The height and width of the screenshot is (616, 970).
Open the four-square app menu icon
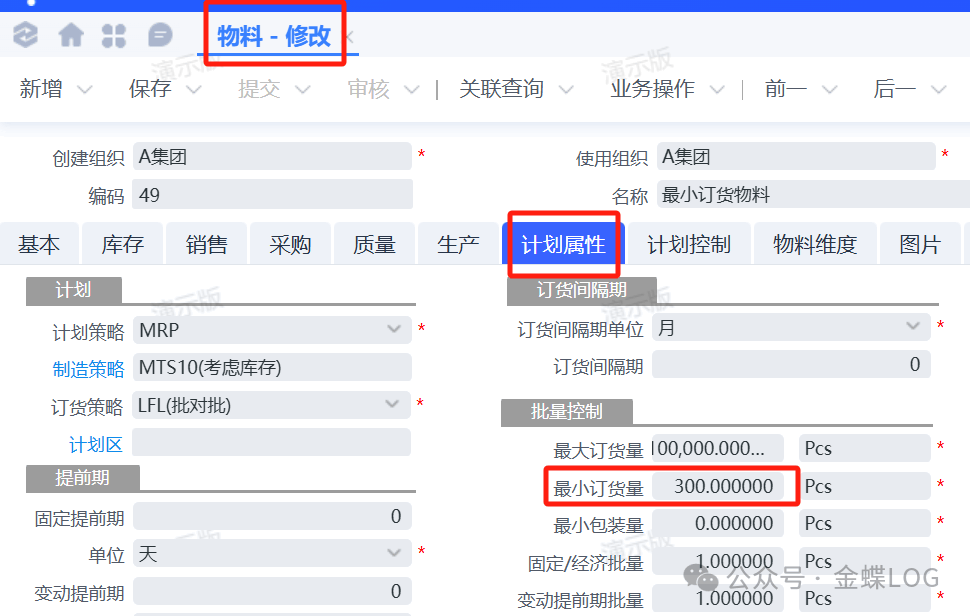[x=114, y=36]
